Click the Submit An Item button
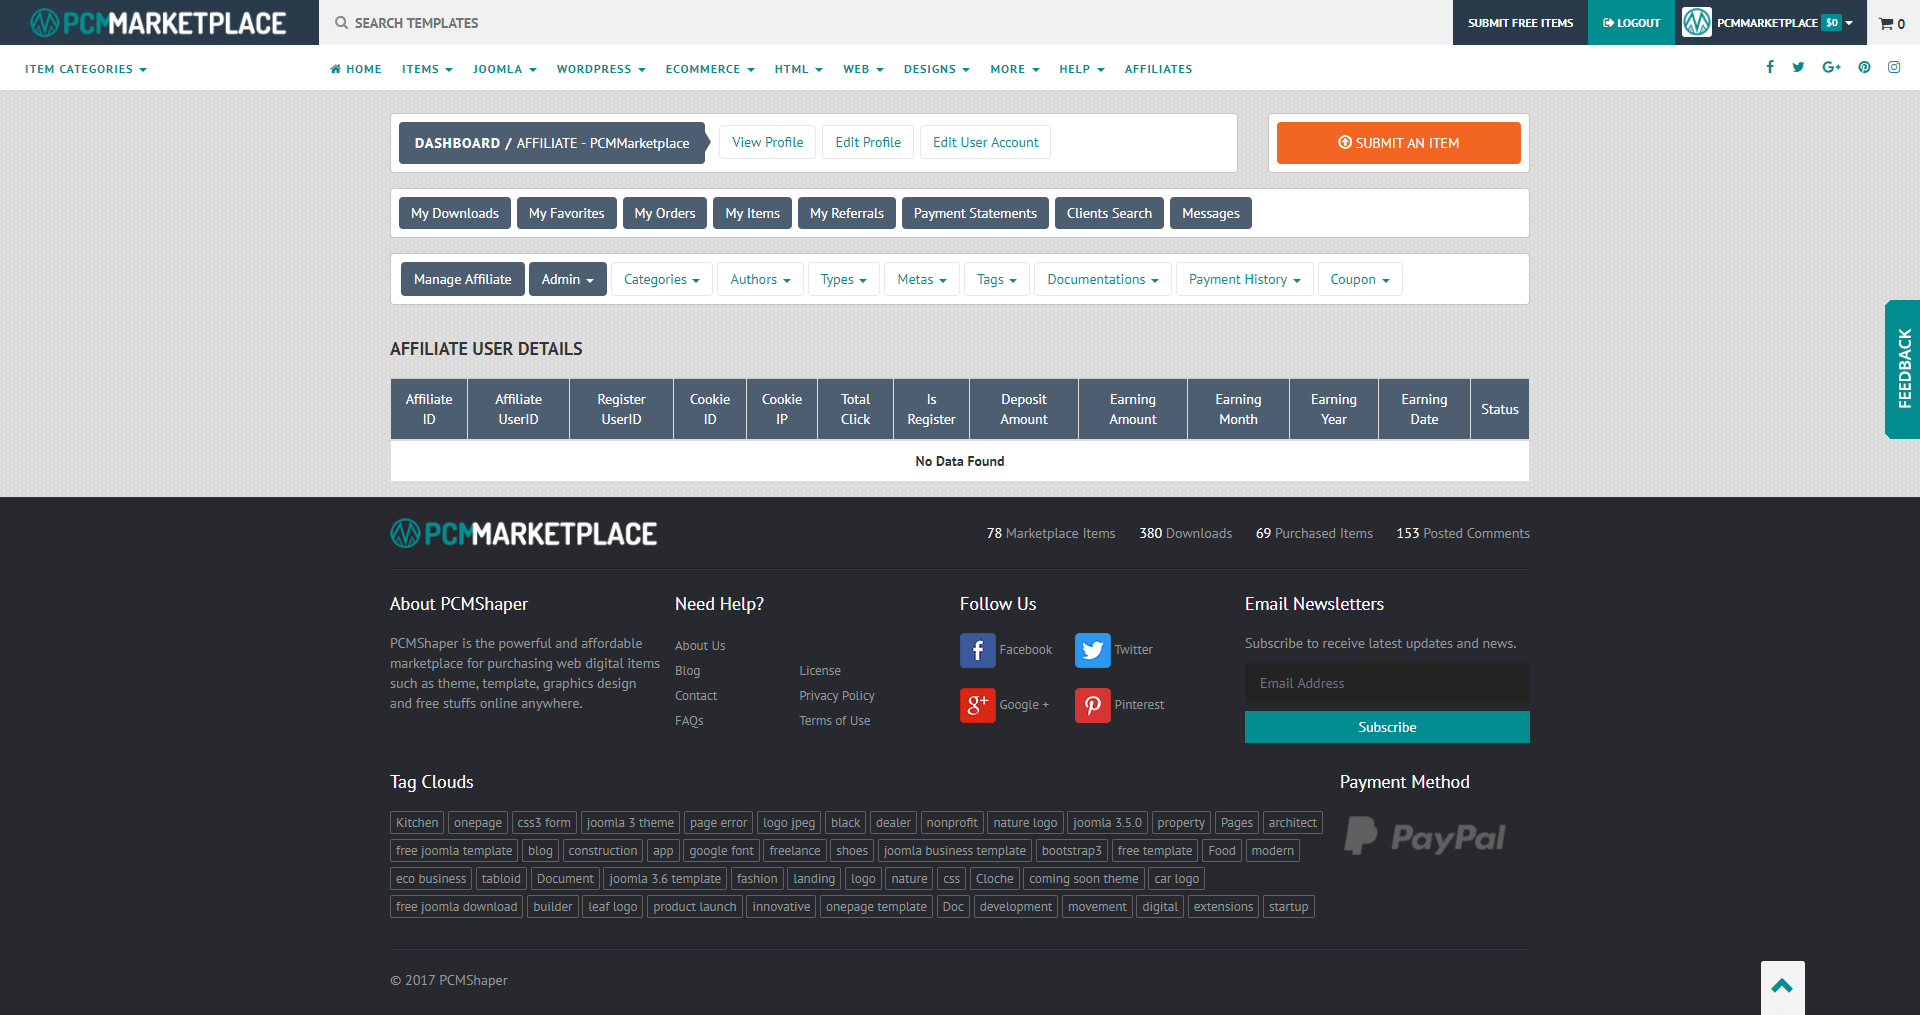 click(1398, 143)
